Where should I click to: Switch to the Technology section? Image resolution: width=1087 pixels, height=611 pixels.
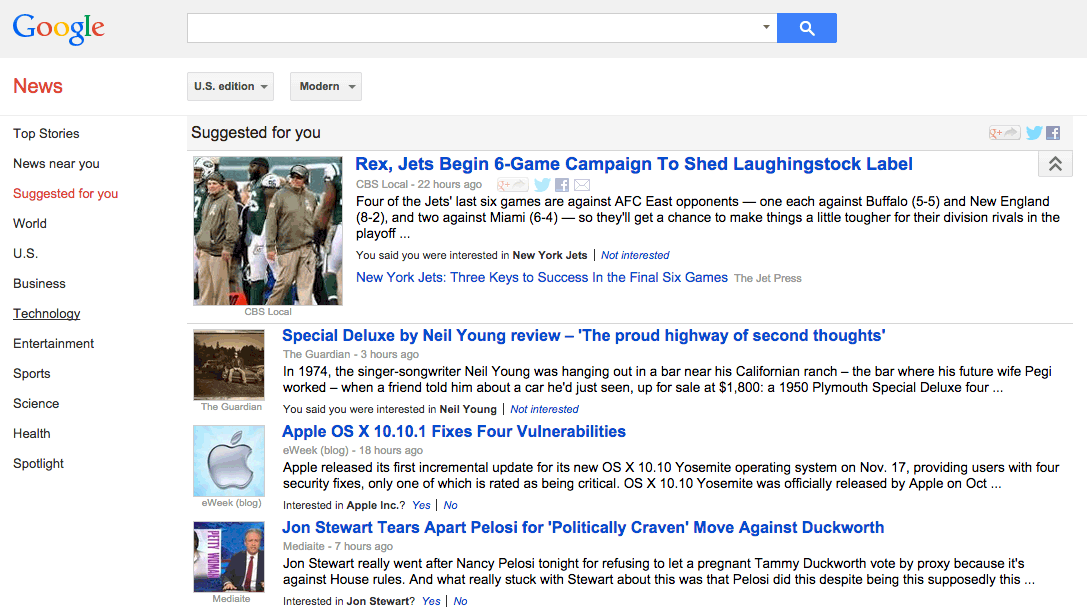(46, 313)
